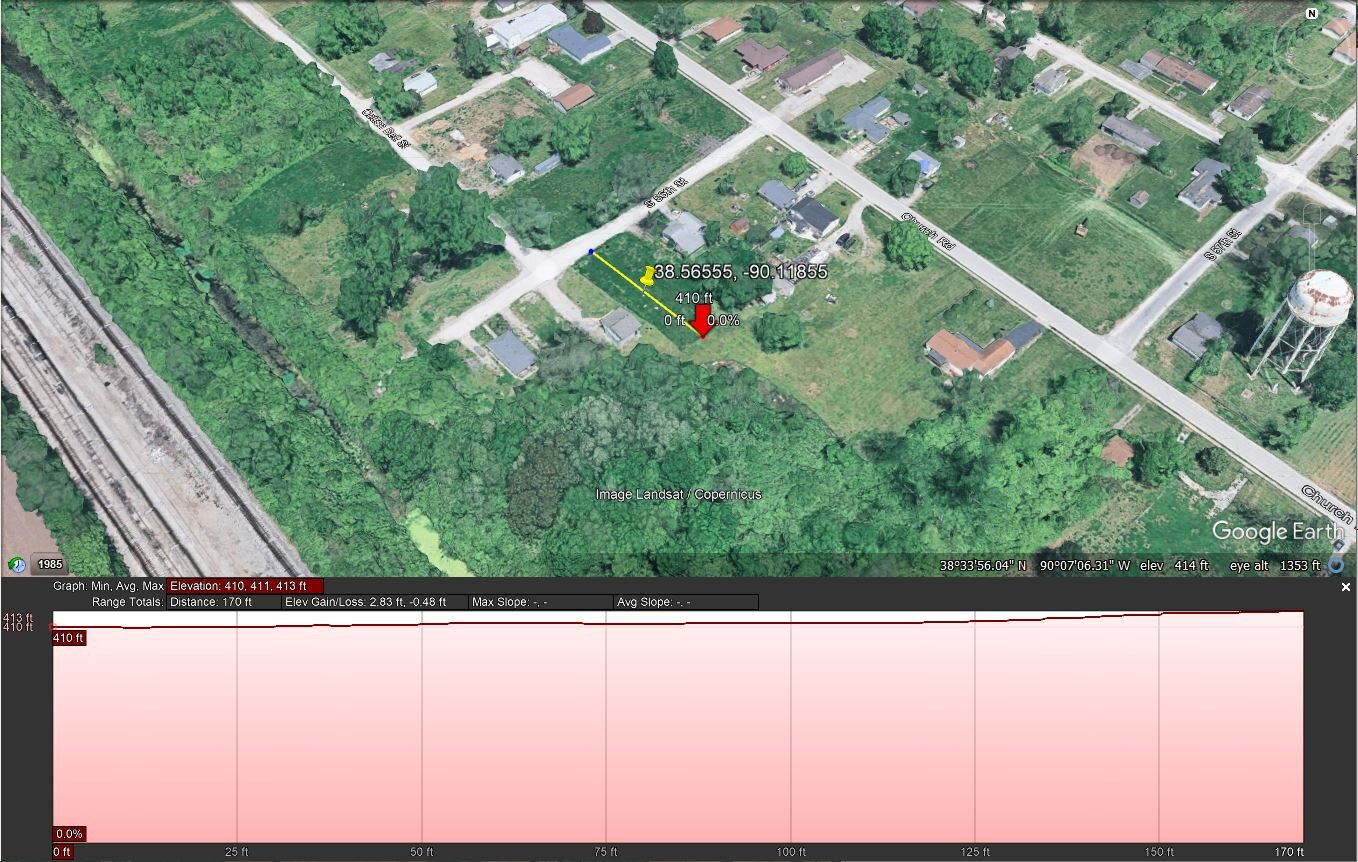The height and width of the screenshot is (862, 1358).
Task: Select the 100 ft mark on the profile axis
Action: coord(791,852)
